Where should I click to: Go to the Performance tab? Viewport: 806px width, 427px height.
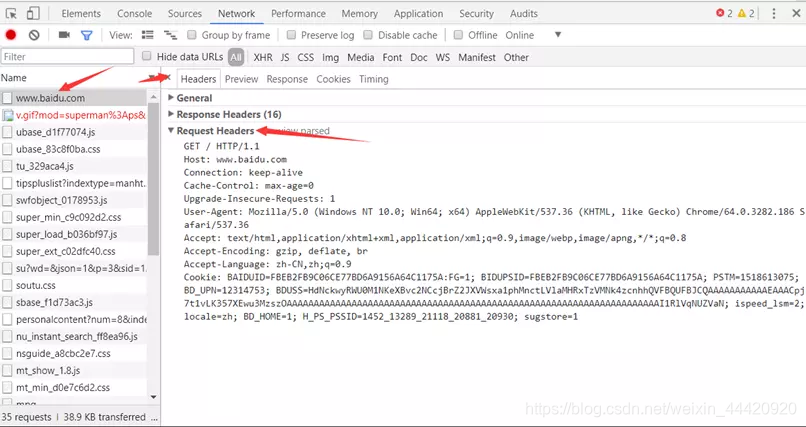[x=298, y=14]
